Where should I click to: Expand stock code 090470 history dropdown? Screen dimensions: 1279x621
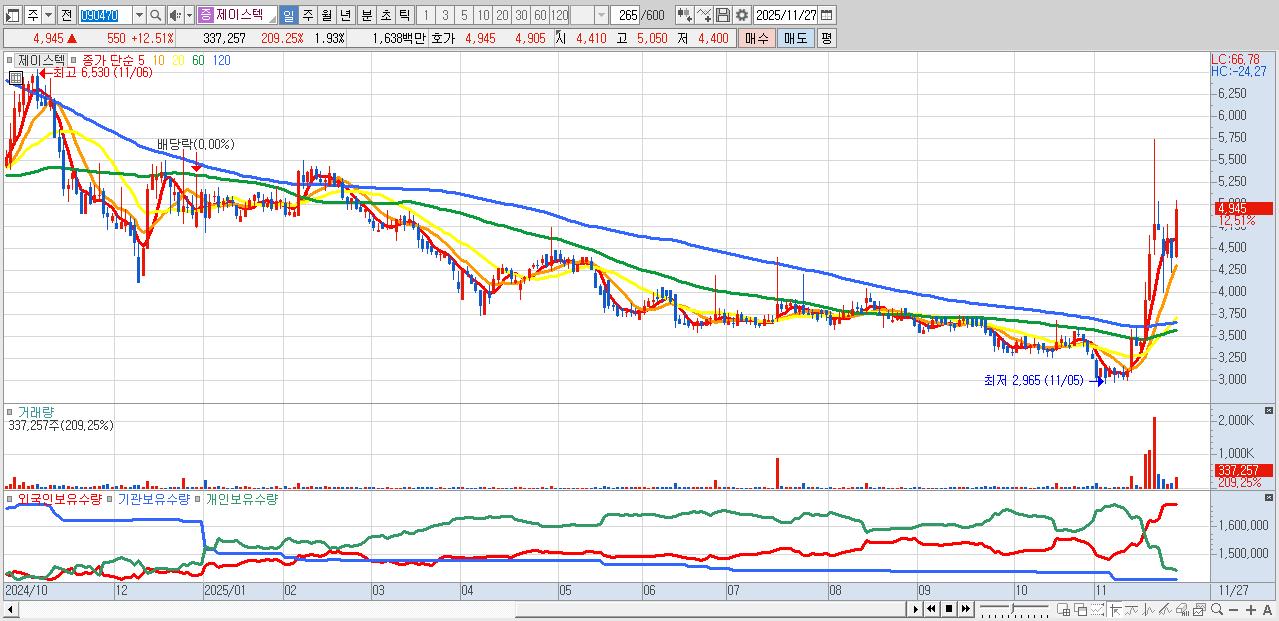(x=139, y=15)
